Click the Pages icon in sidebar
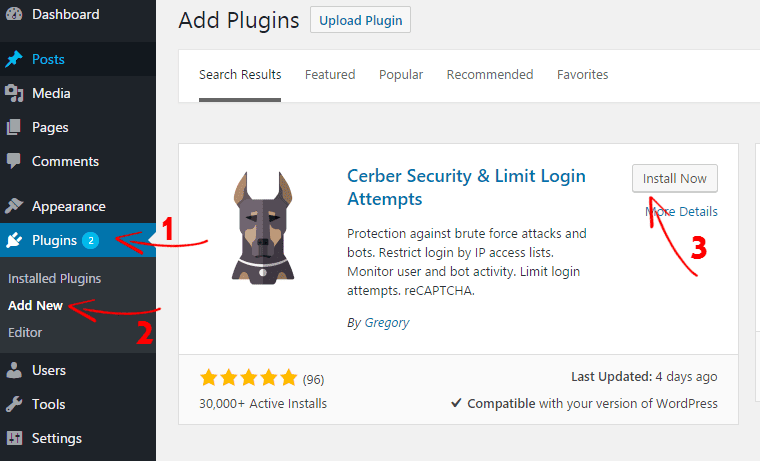 pyautogui.click(x=14, y=127)
